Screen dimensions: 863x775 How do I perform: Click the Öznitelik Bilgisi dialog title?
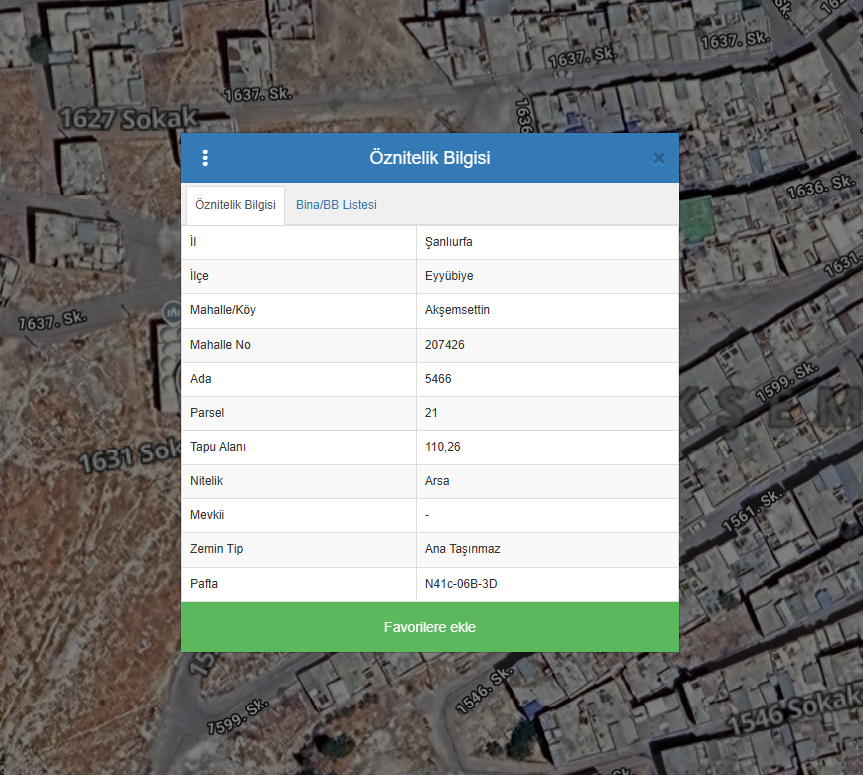pyautogui.click(x=429, y=158)
